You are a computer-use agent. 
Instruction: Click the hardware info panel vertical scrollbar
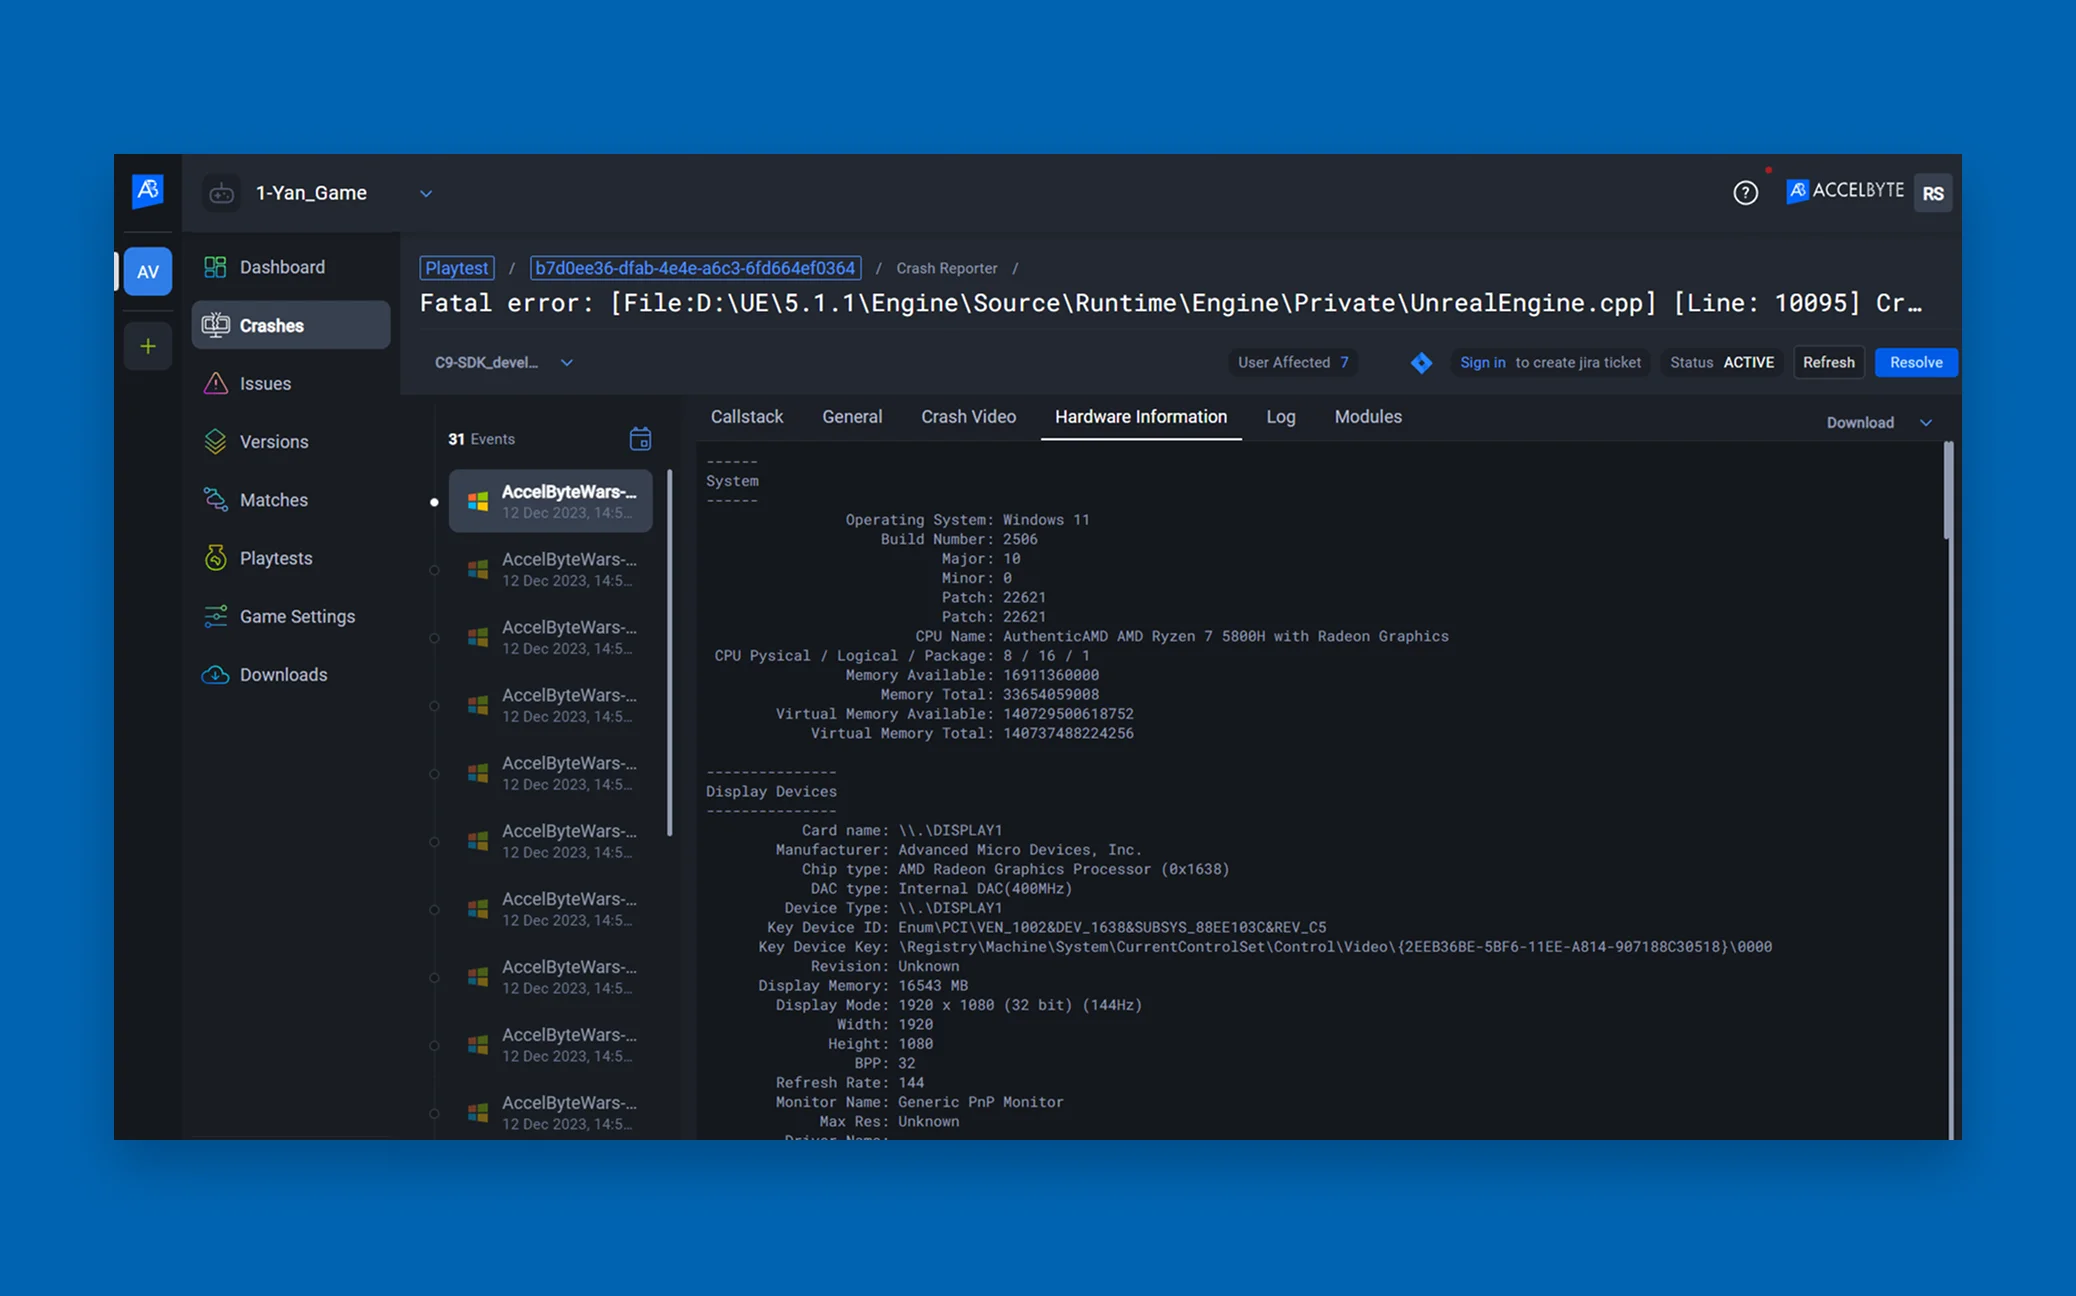[1948, 491]
